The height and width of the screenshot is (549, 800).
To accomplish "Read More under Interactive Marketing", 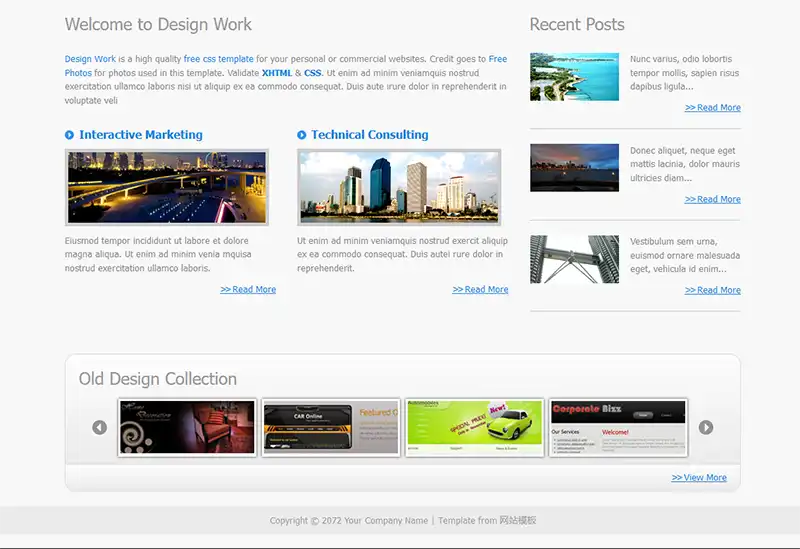I will (x=248, y=289).
